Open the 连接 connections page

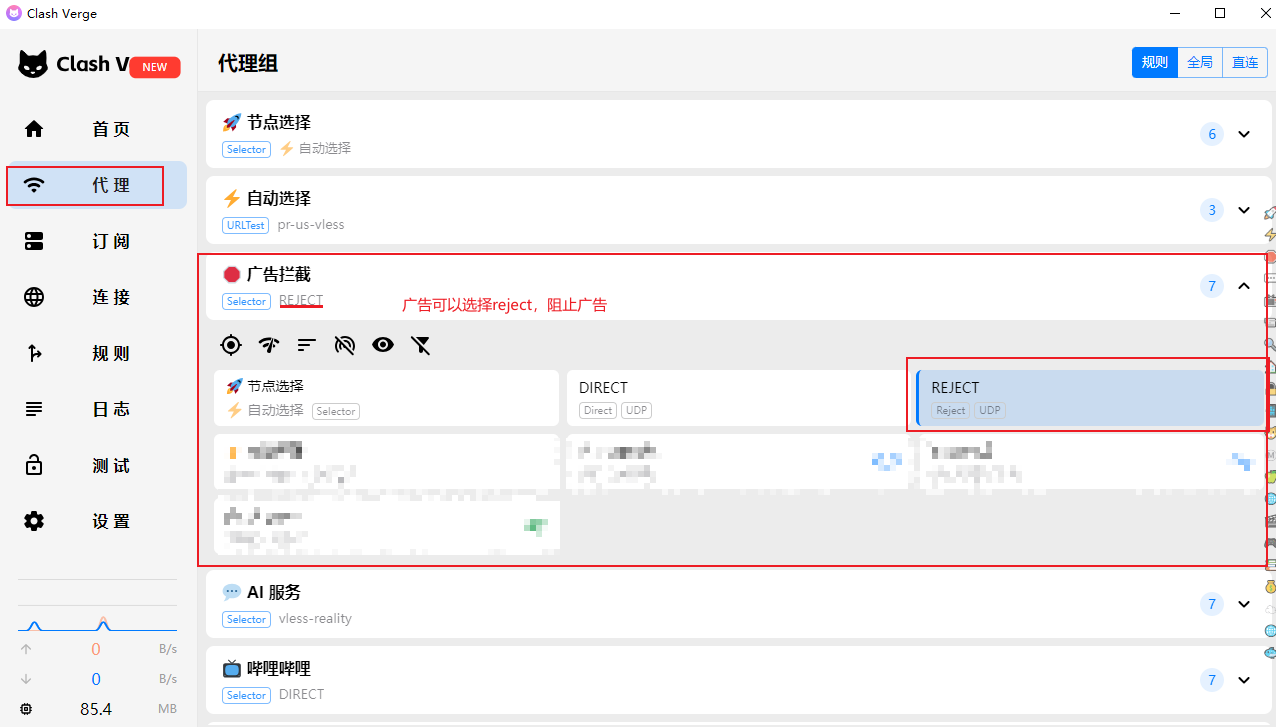[97, 297]
